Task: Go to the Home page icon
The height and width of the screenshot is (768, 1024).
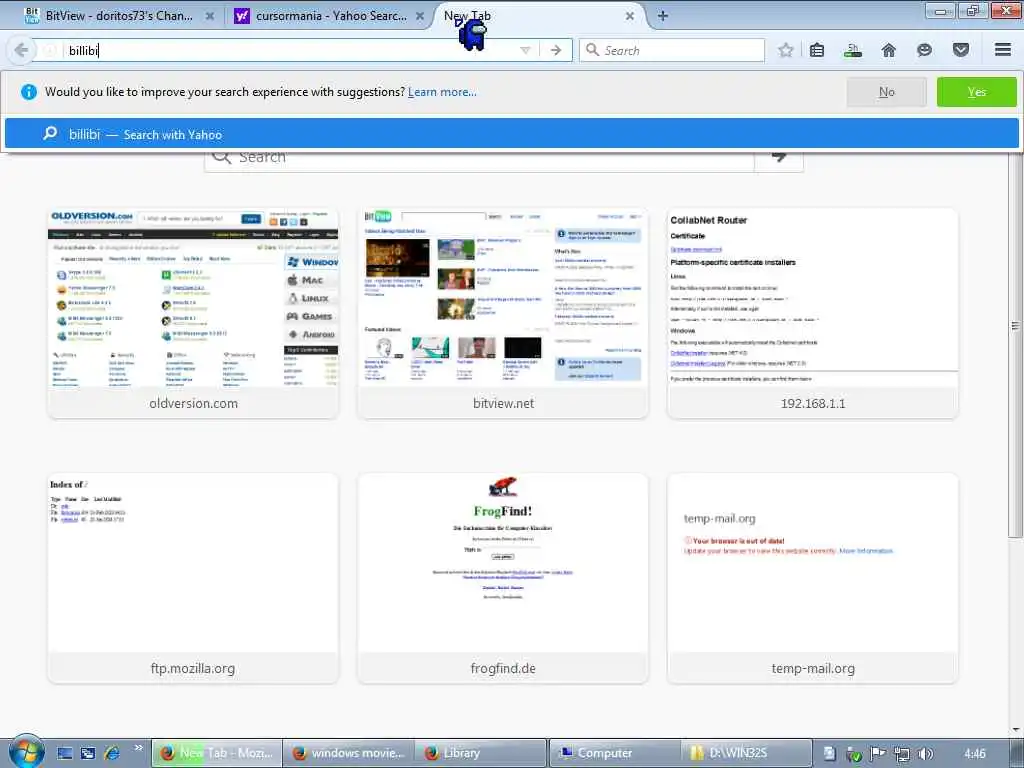Action: (x=888, y=50)
